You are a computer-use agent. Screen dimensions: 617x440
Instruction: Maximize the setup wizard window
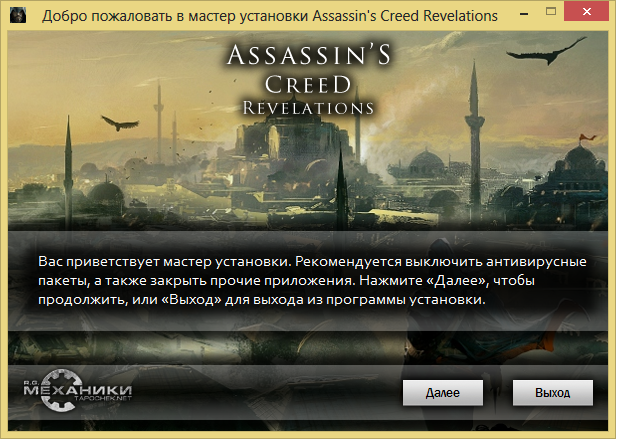(551, 11)
